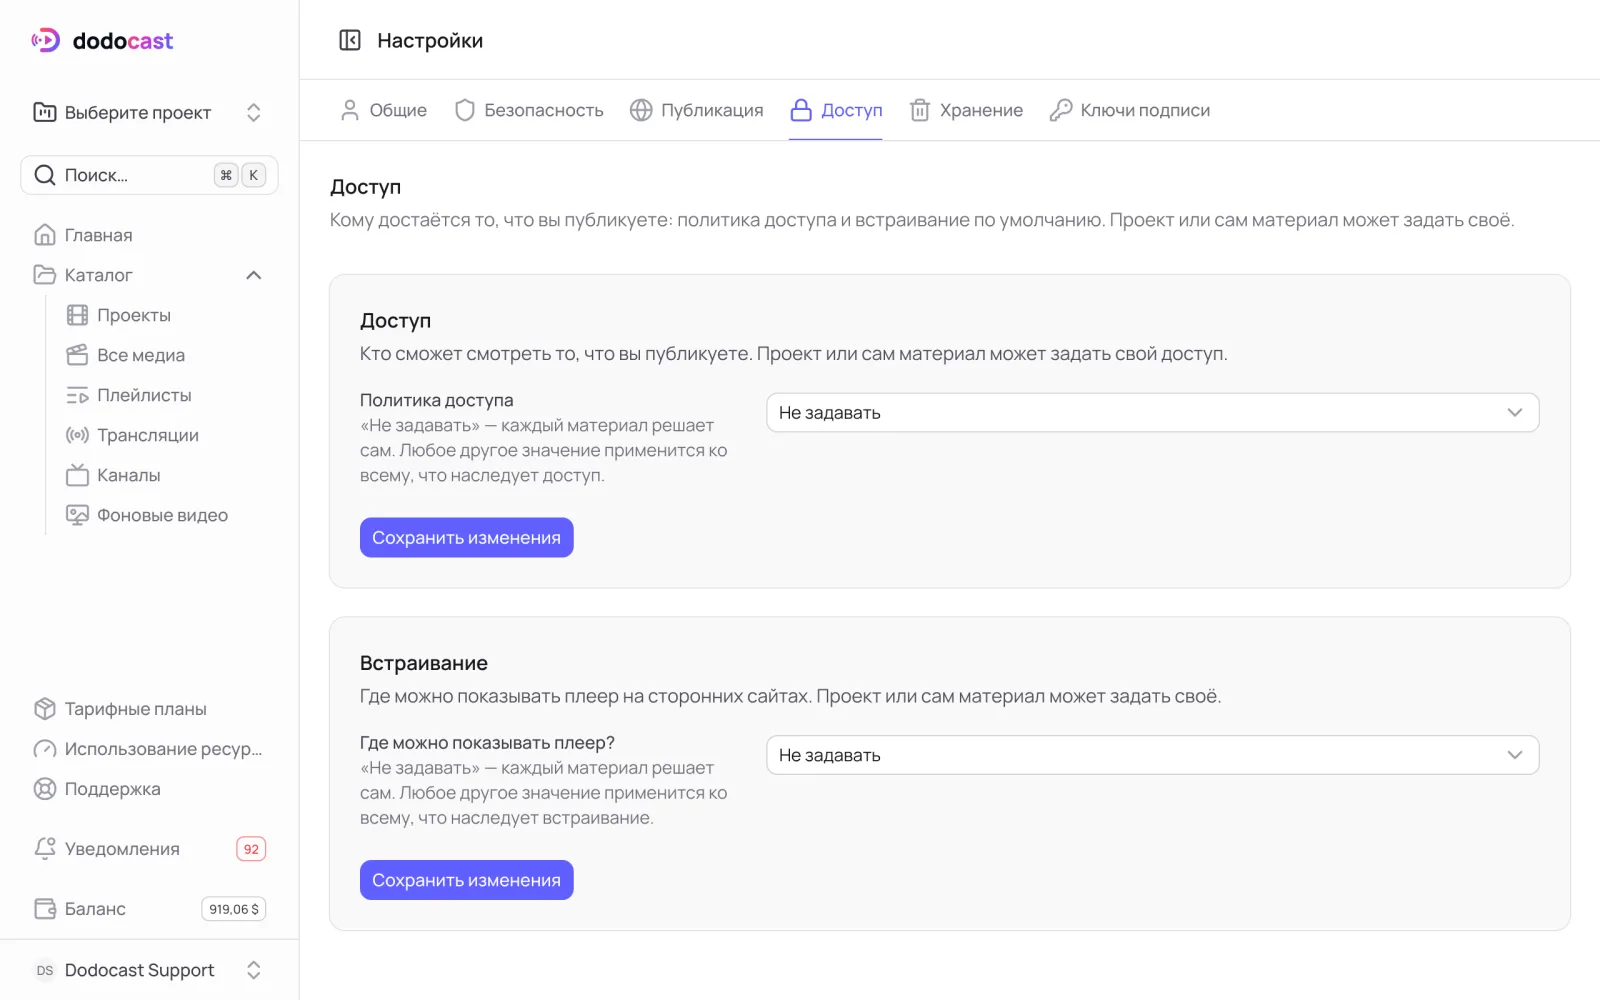Viewport: 1600px width, 1000px height.
Task: Open the Публикация tab
Action: tap(697, 110)
